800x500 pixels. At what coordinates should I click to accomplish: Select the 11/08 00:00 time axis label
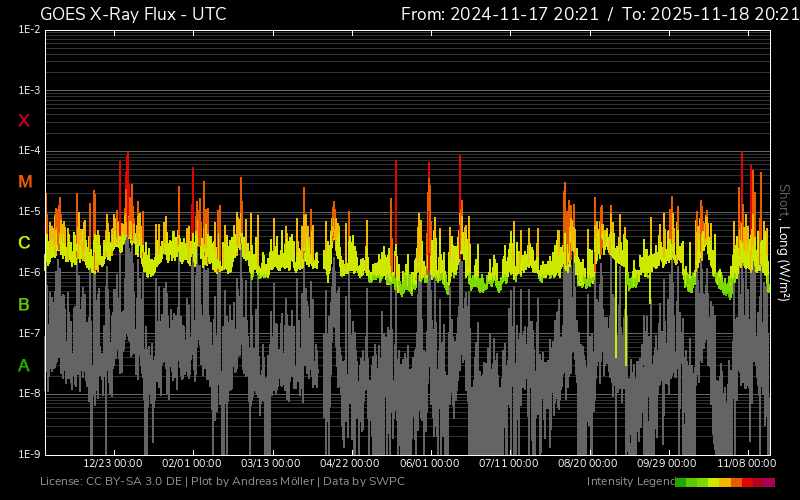tap(746, 464)
